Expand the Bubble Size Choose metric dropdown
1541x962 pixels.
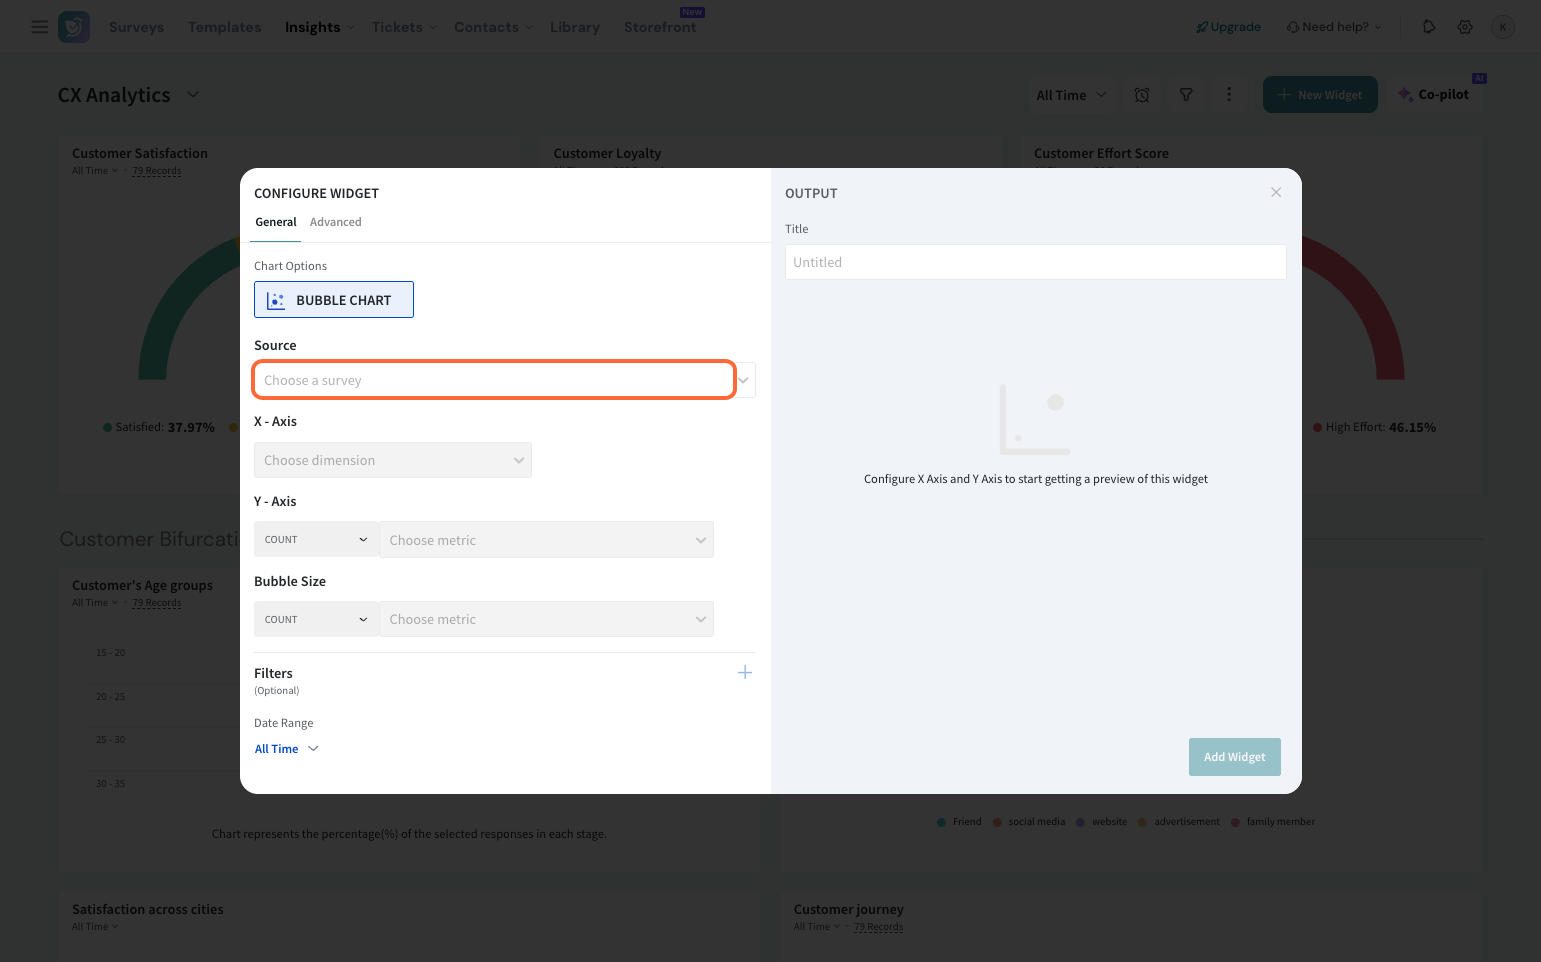(546, 620)
